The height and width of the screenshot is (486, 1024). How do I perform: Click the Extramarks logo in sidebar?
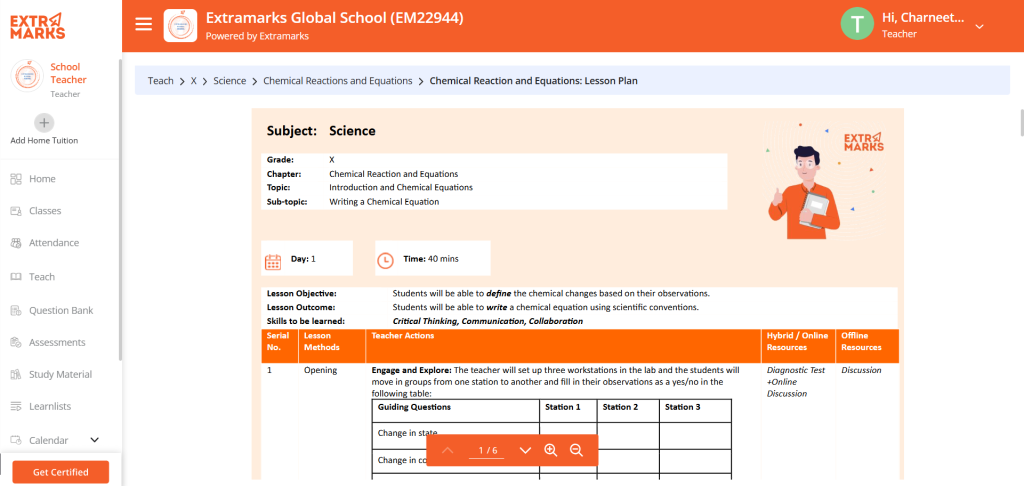(37, 25)
